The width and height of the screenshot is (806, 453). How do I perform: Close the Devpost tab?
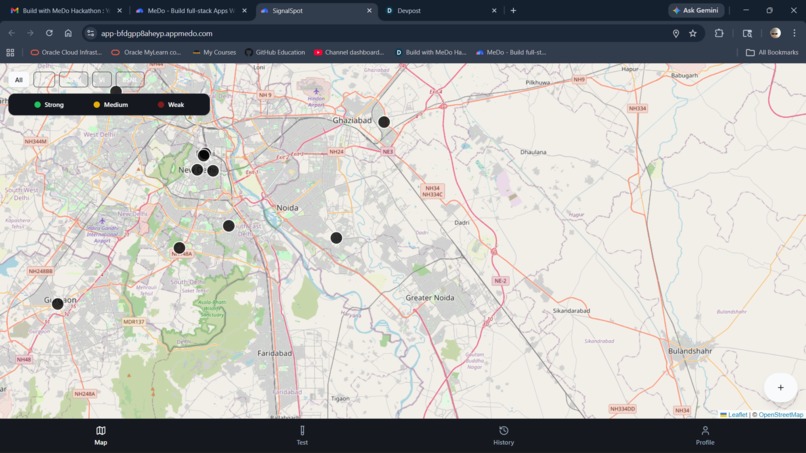494,10
